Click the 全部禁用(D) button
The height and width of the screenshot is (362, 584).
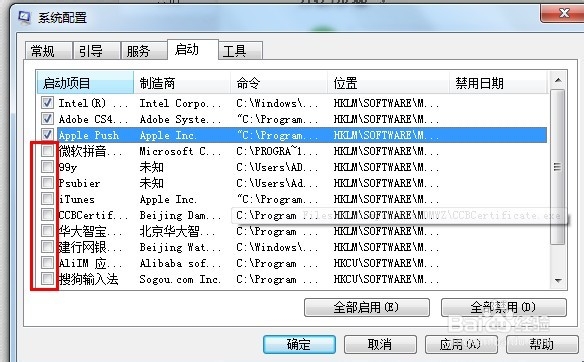[504, 307]
